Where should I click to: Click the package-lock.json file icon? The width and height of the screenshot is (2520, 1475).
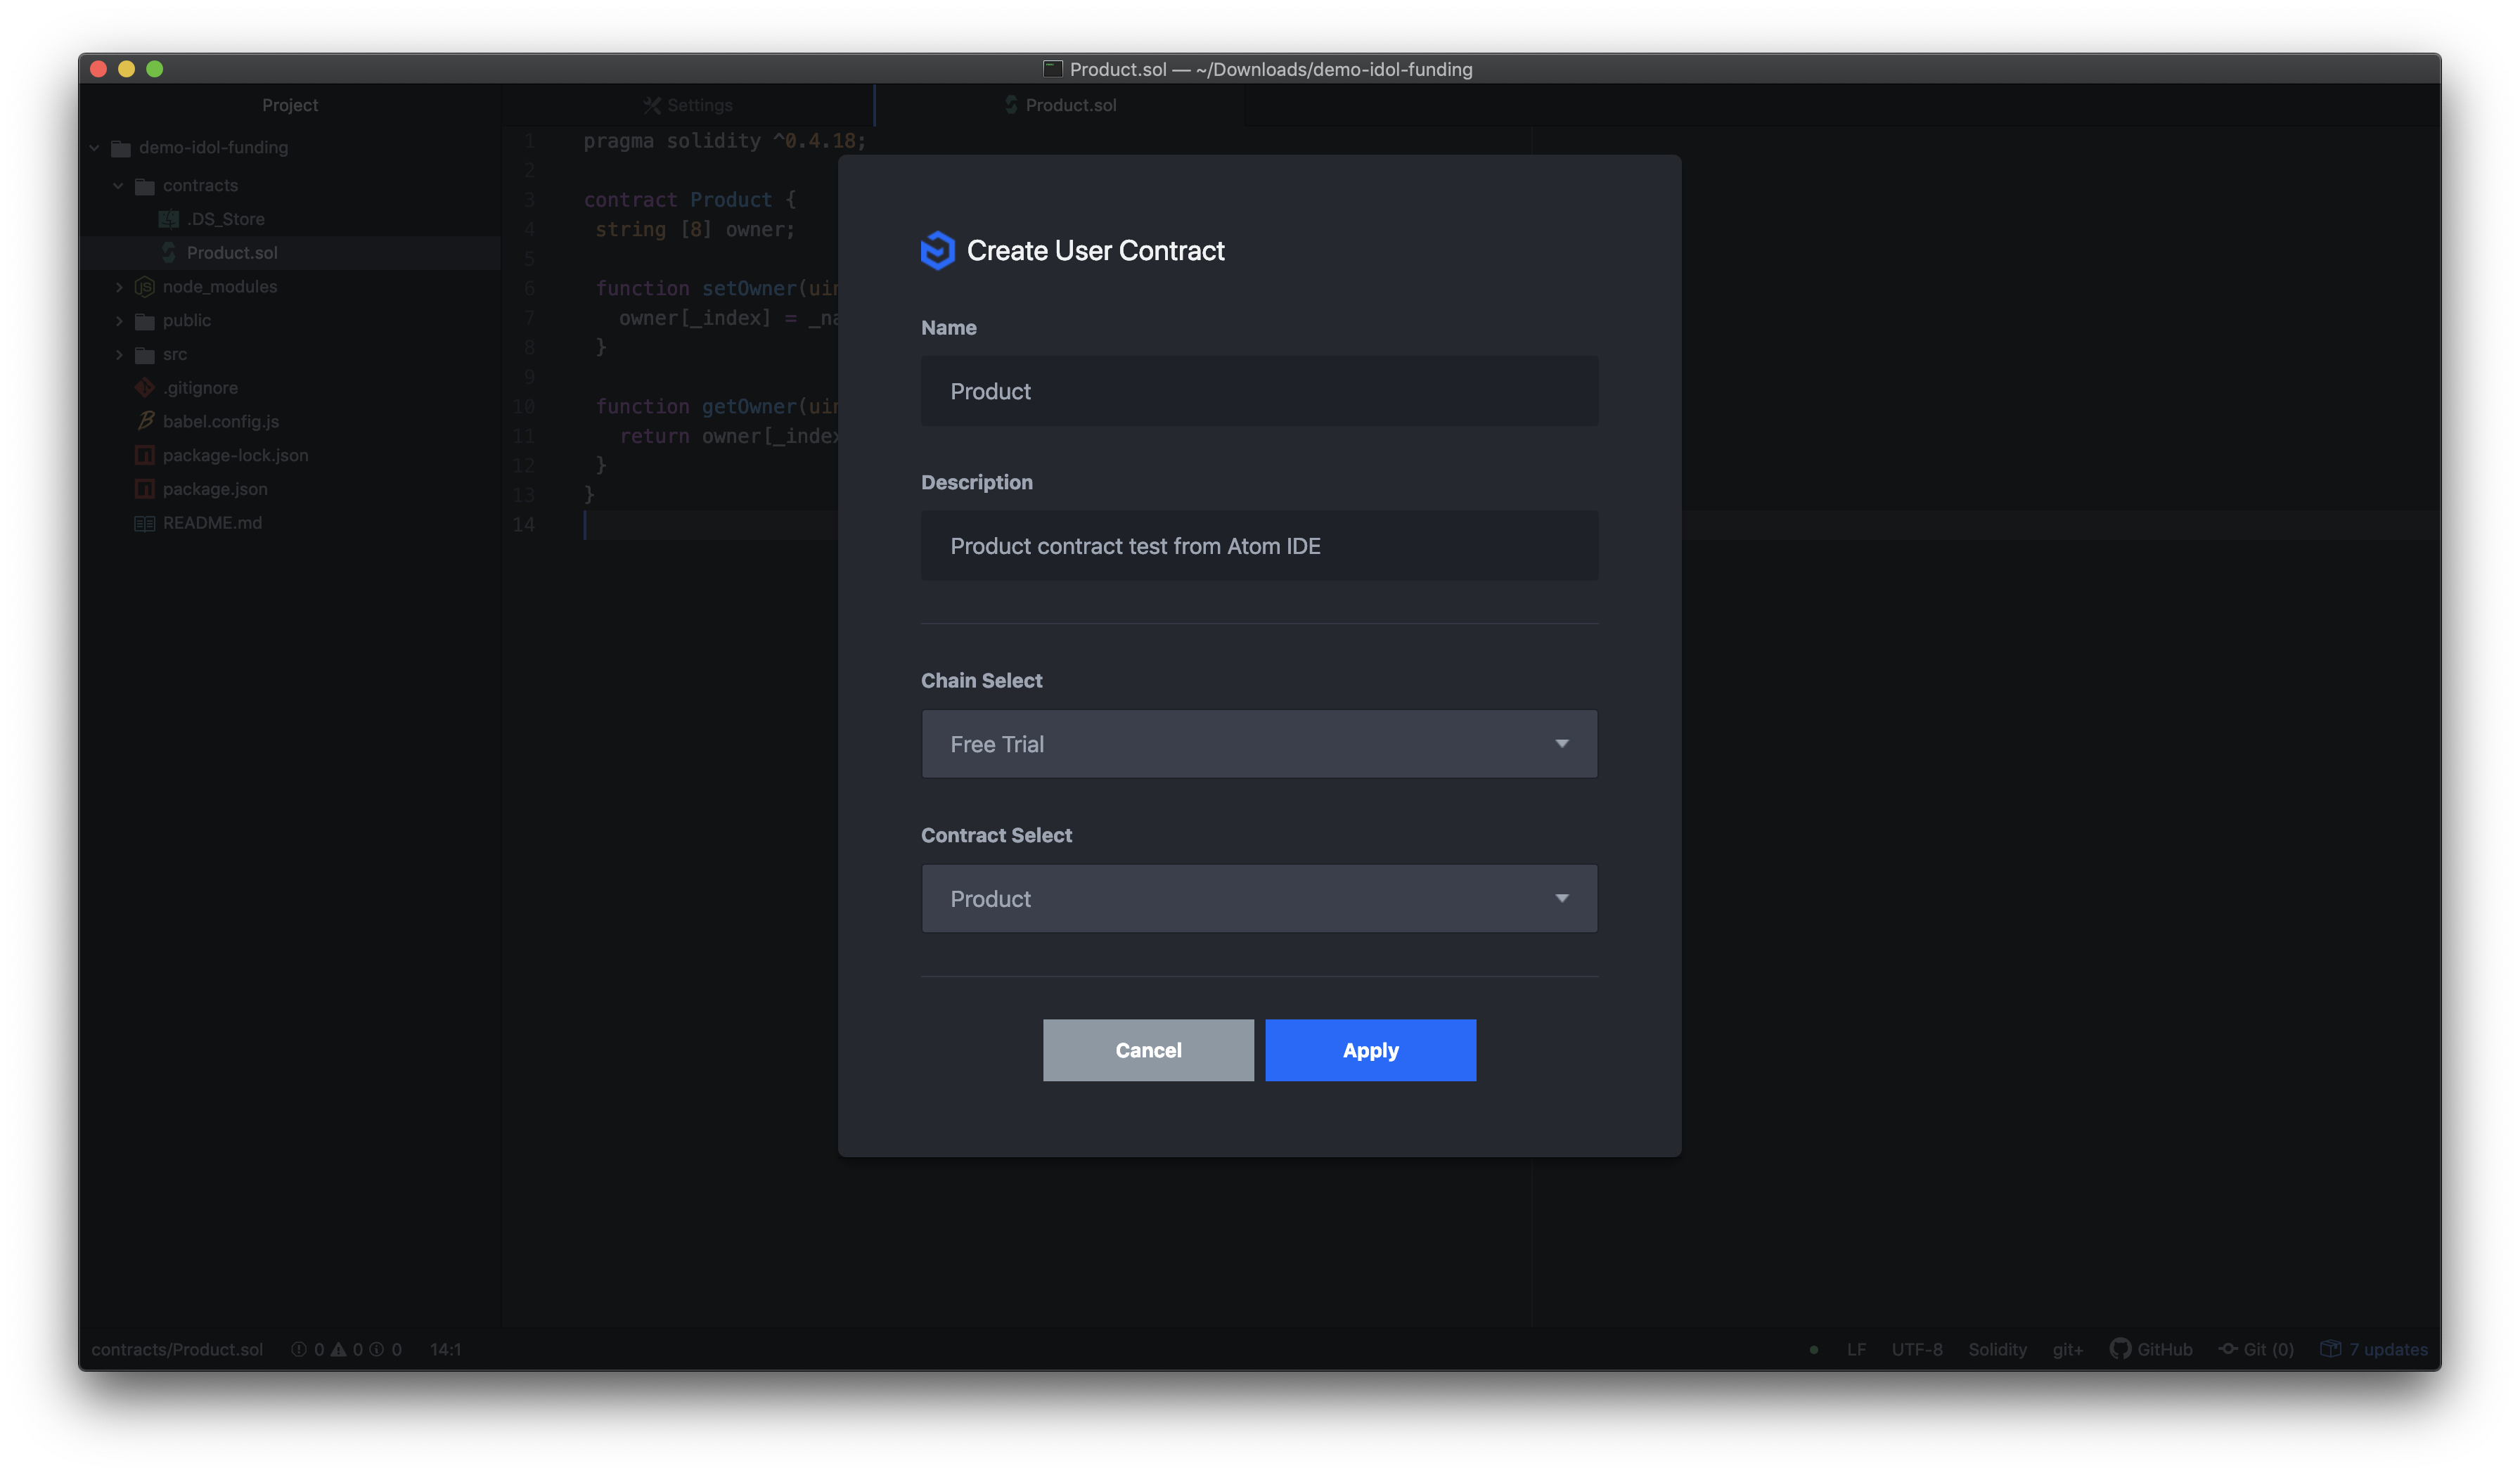coord(145,456)
